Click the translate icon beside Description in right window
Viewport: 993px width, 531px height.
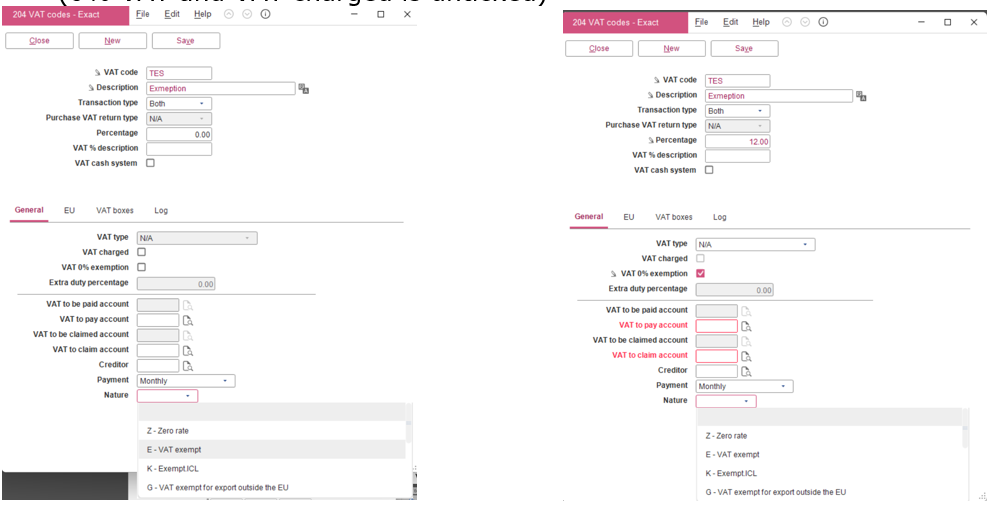click(861, 96)
